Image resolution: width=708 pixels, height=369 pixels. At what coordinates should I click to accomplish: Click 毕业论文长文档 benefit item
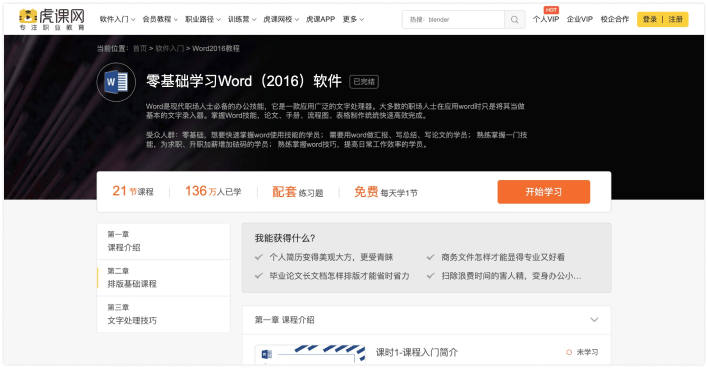(332, 276)
